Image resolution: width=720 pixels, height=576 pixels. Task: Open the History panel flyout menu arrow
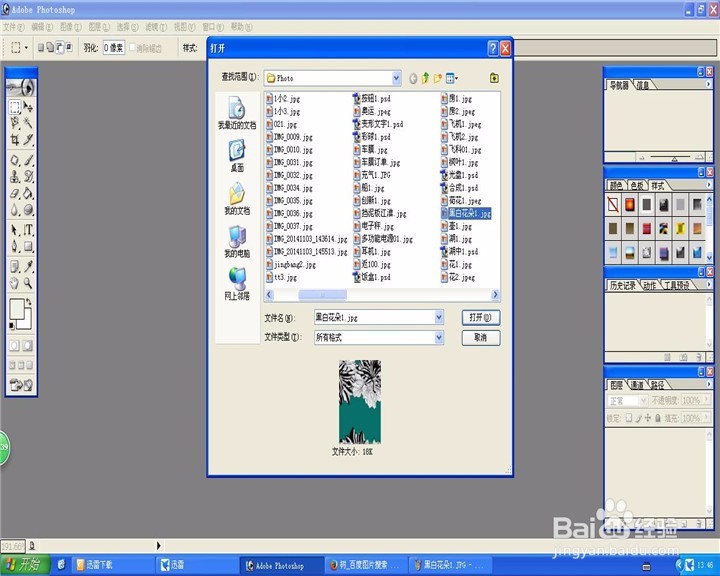[709, 284]
